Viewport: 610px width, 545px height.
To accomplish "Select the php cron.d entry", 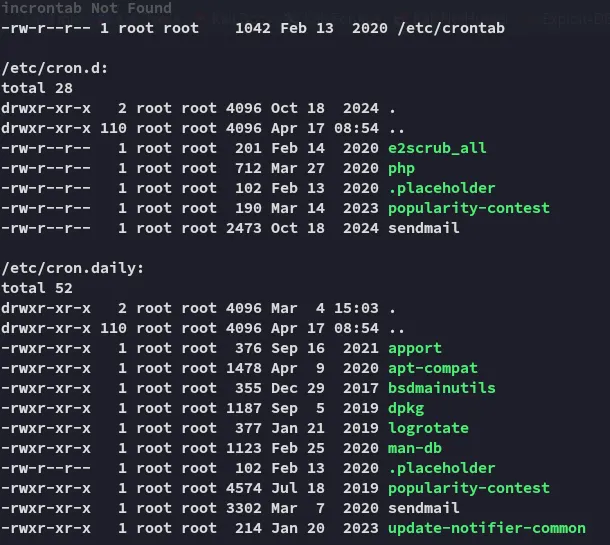I will pos(401,168).
